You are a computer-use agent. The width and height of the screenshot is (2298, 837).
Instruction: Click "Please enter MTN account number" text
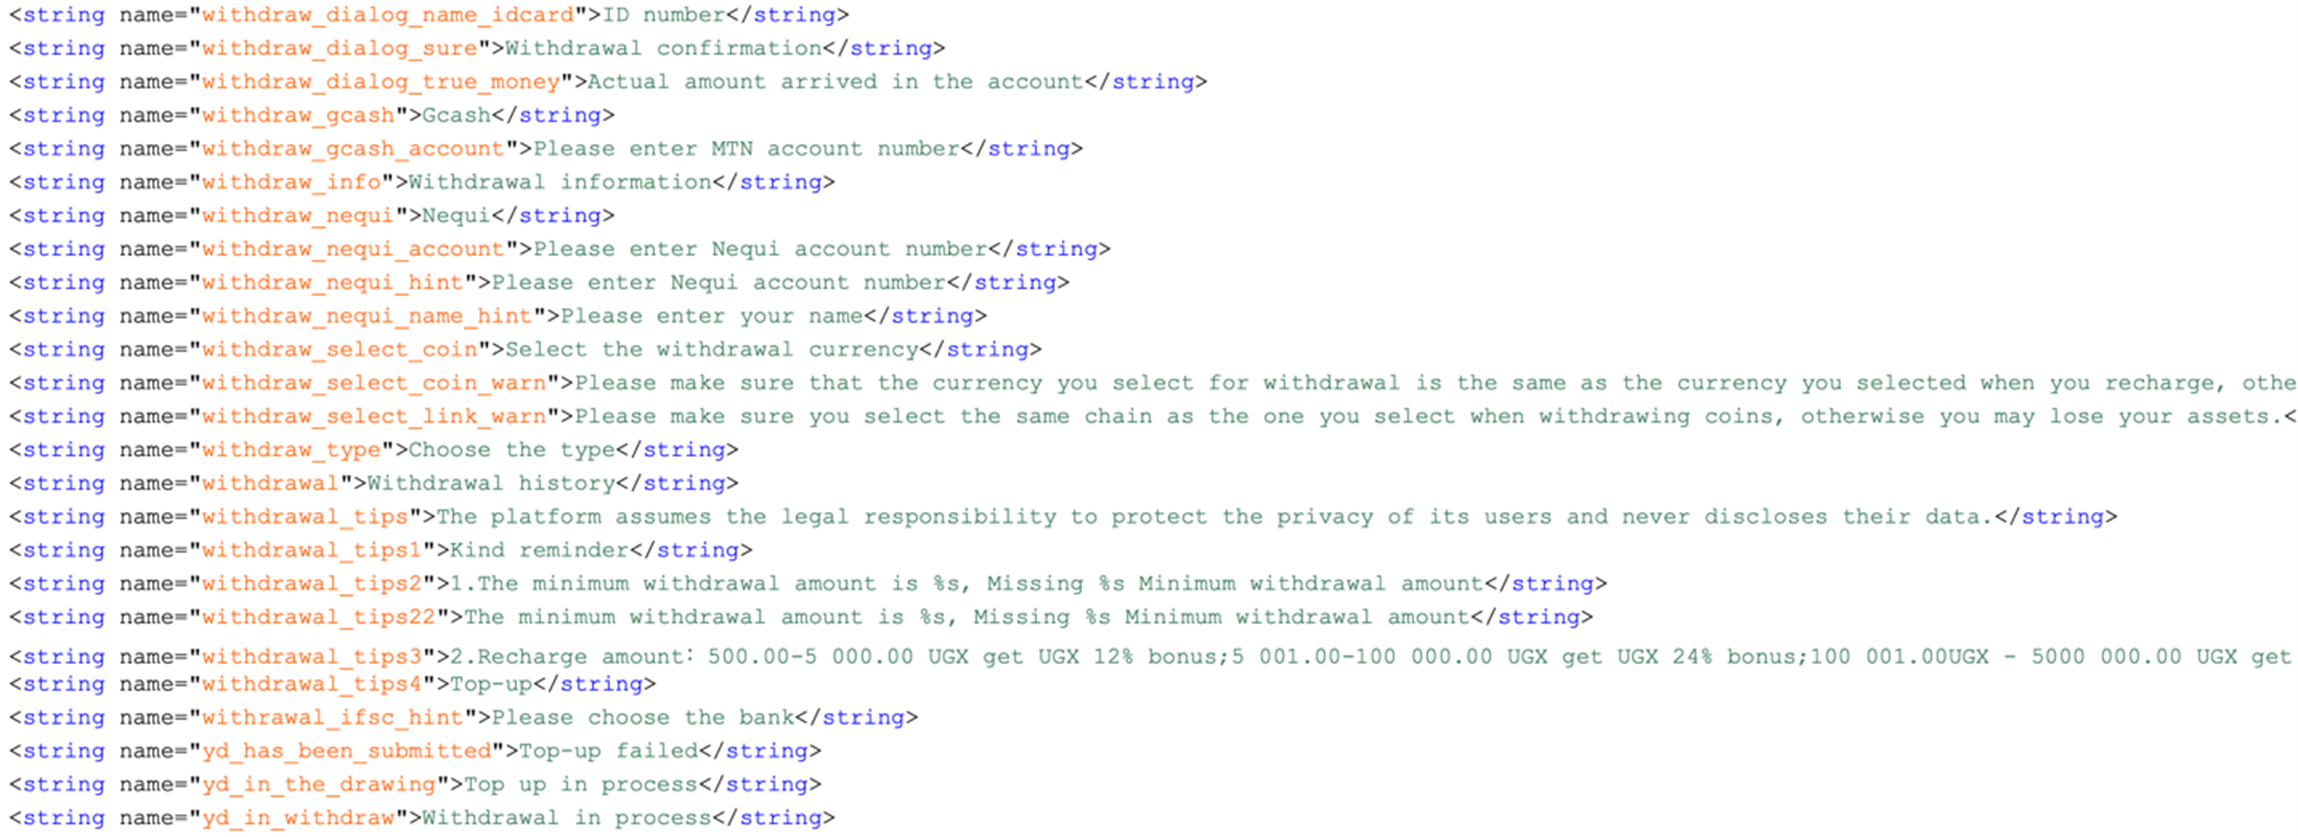(746, 149)
